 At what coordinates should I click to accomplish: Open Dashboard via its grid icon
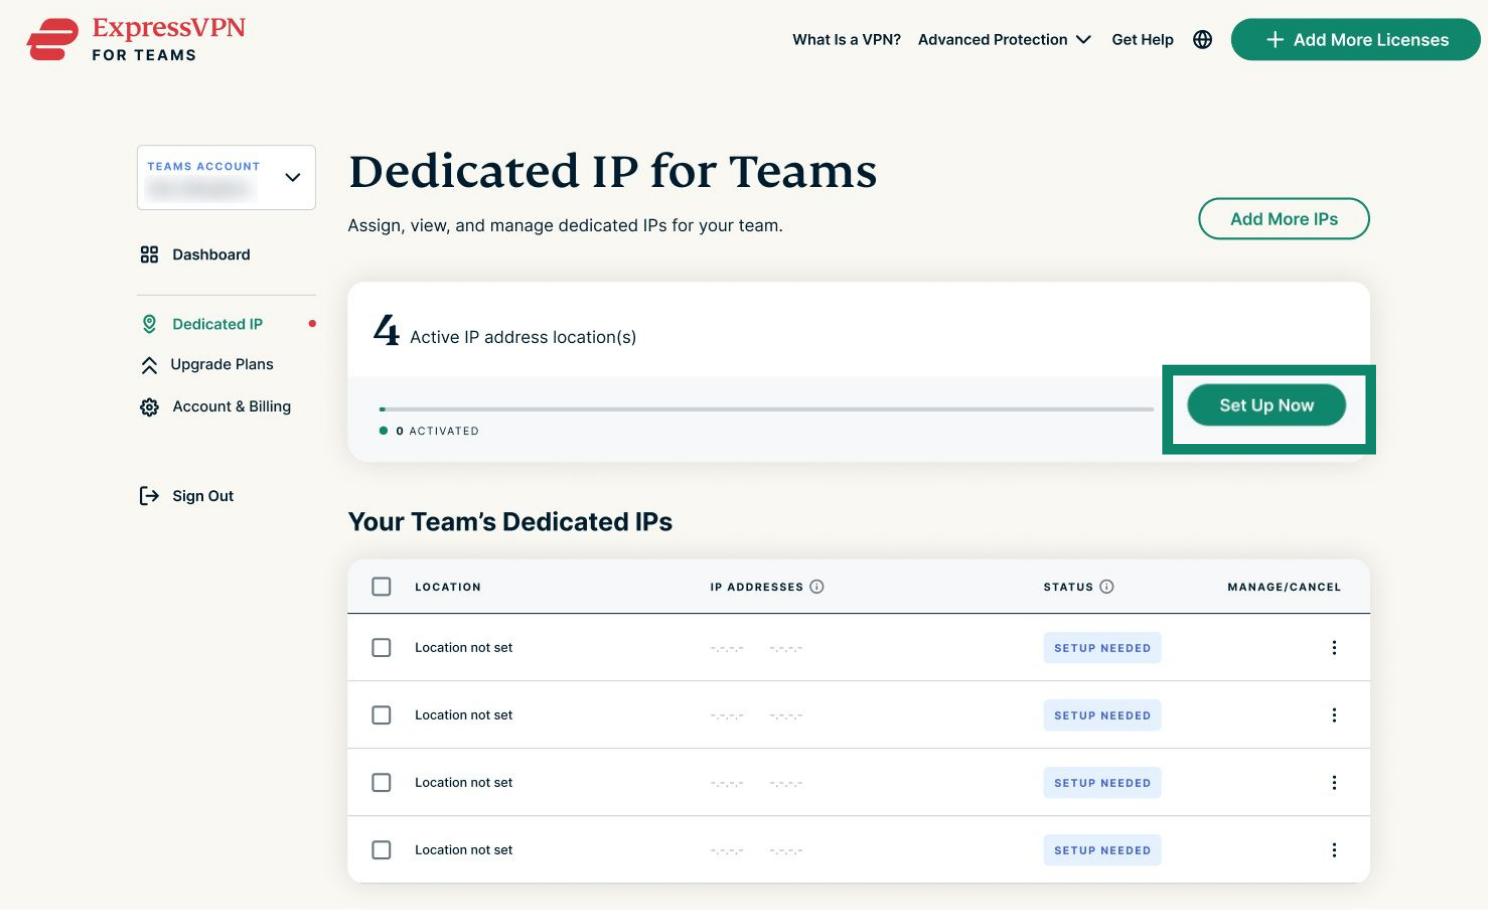[149, 255]
